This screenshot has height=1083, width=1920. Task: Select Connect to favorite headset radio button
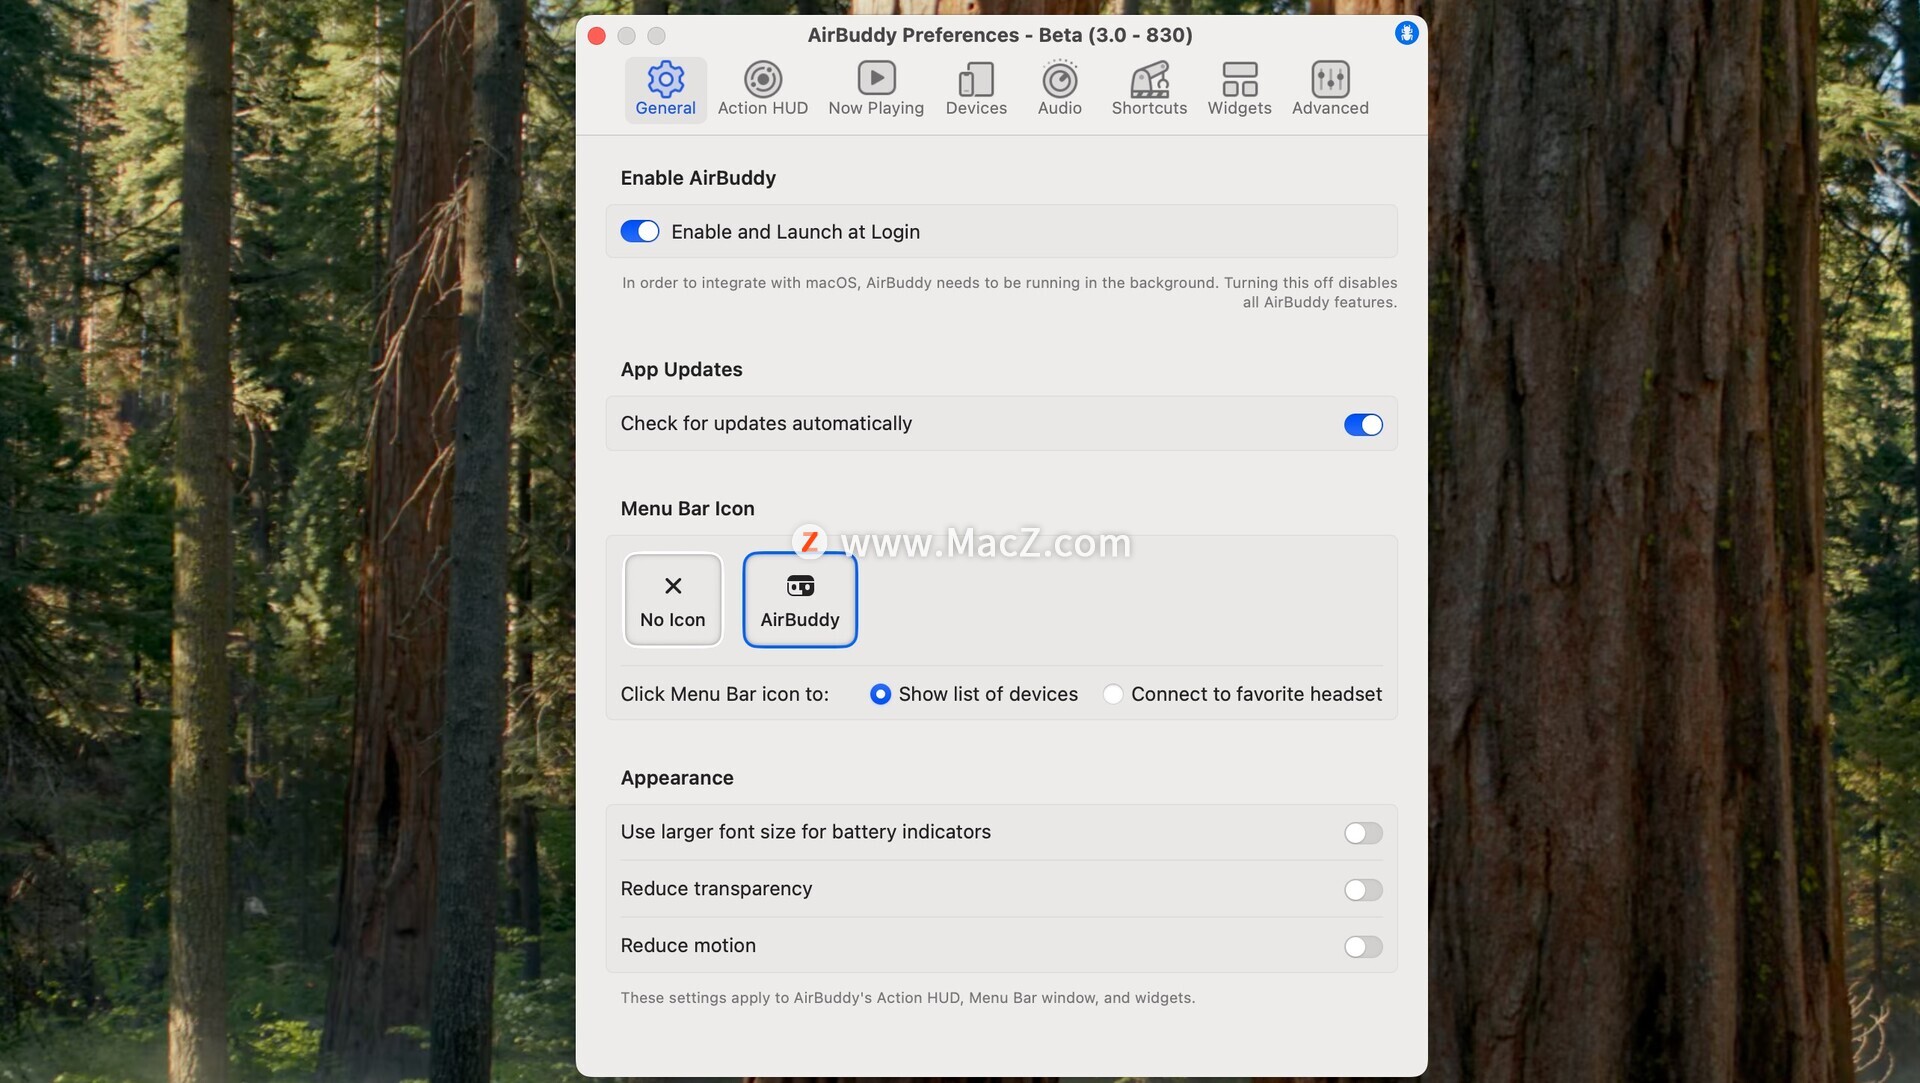[1113, 694]
